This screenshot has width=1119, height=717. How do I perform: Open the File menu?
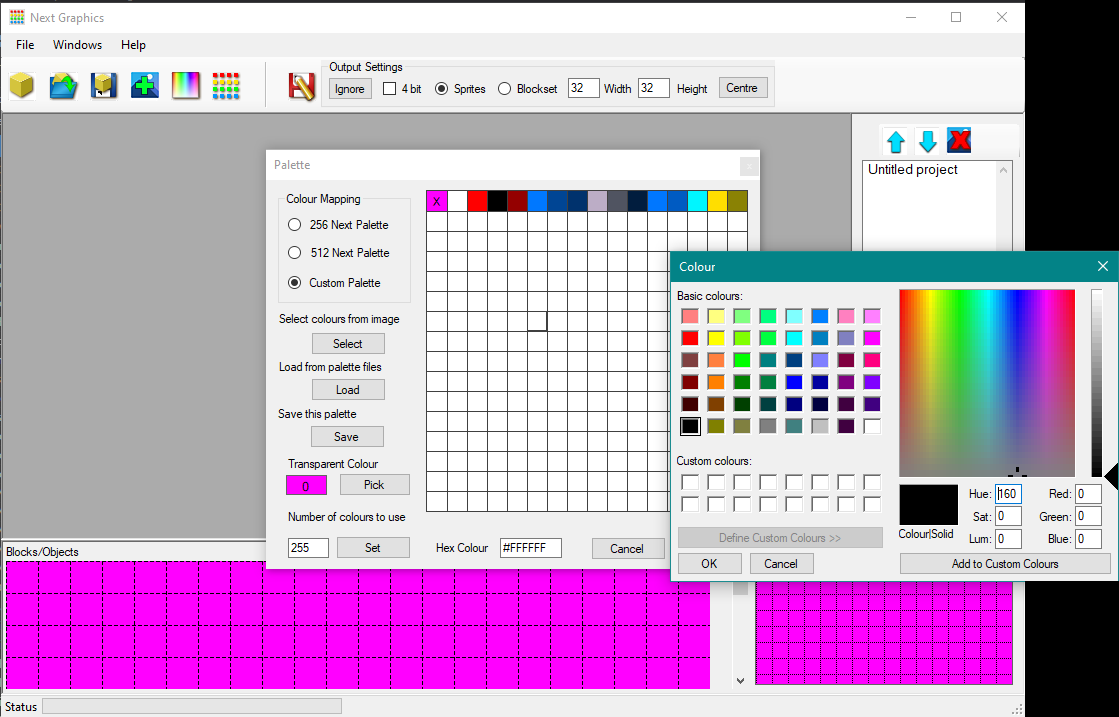[24, 44]
